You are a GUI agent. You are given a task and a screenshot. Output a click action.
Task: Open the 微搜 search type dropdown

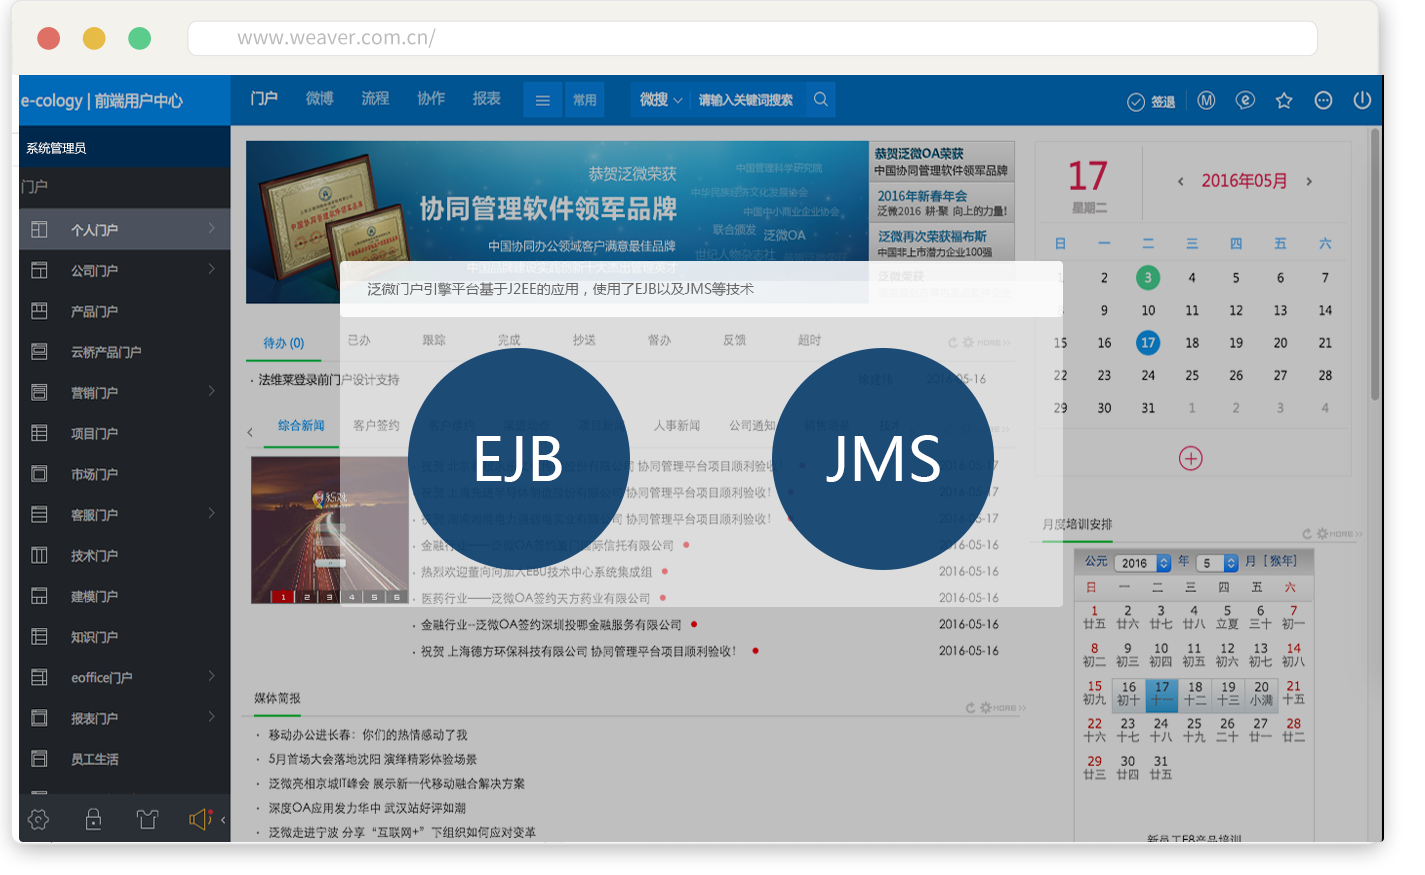(661, 100)
